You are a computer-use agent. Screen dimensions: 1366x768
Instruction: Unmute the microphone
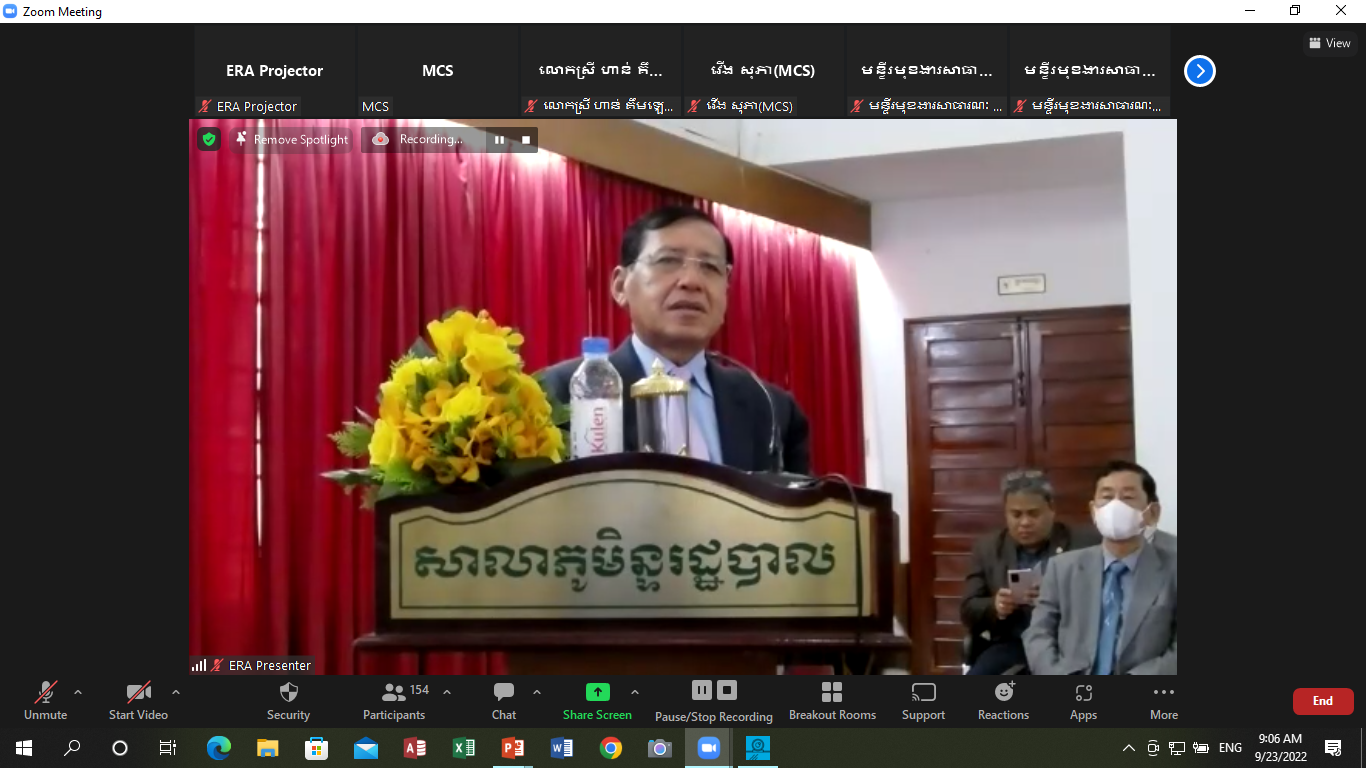coord(45,692)
